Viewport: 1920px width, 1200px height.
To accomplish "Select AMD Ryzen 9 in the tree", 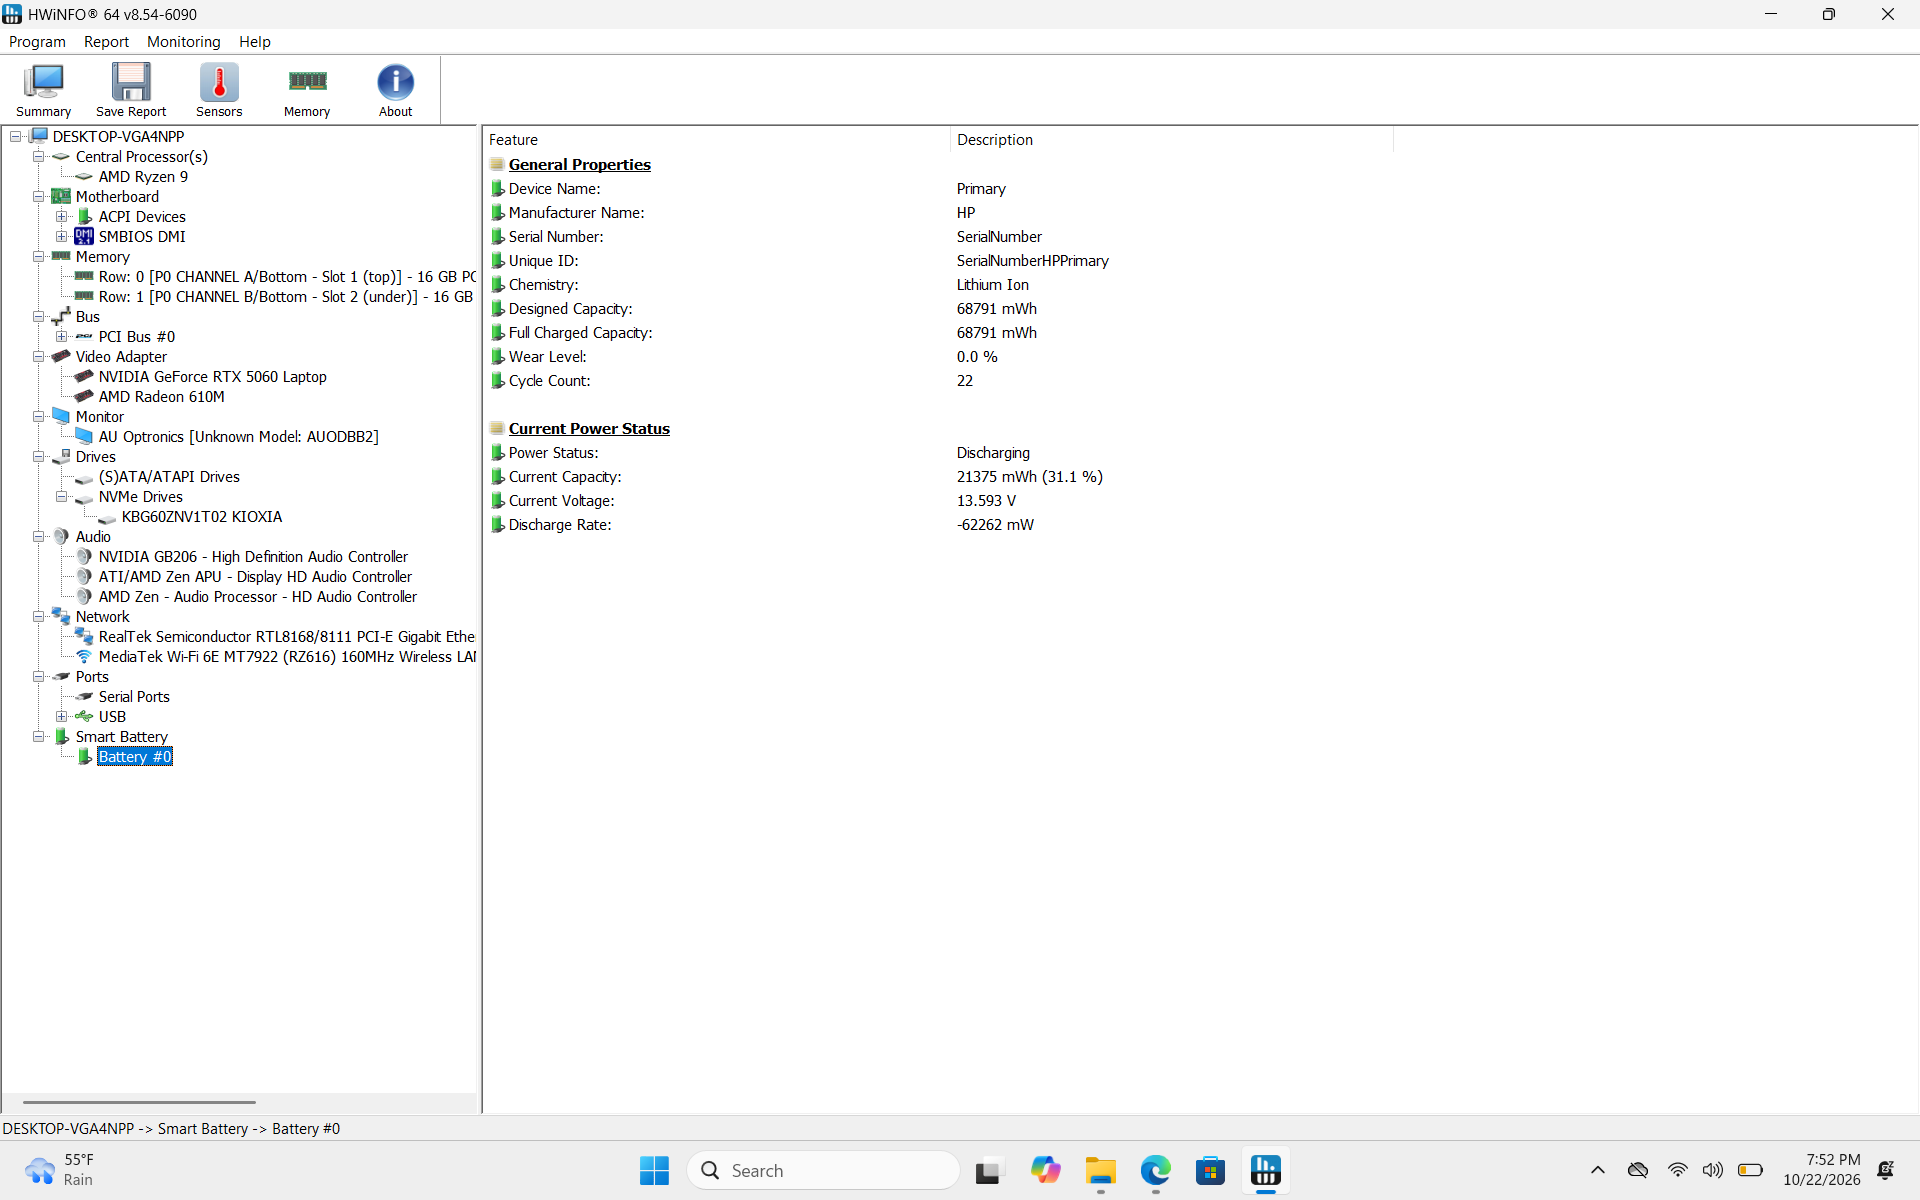I will [x=143, y=177].
